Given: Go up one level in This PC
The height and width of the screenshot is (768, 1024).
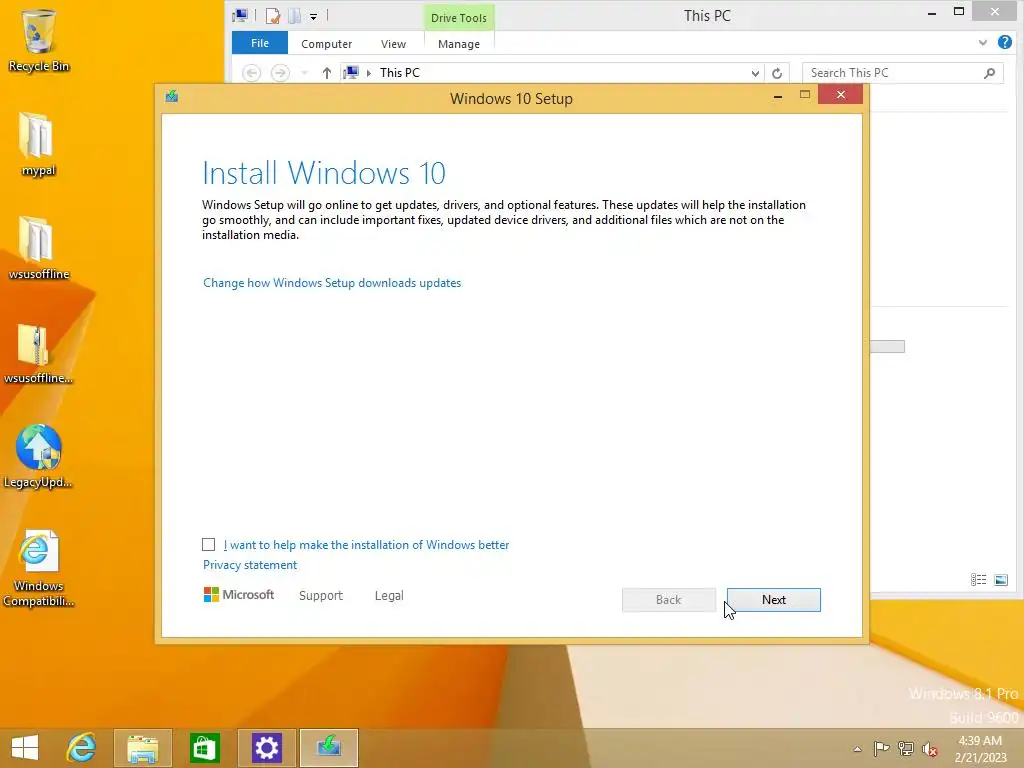Looking at the screenshot, I should 327,73.
